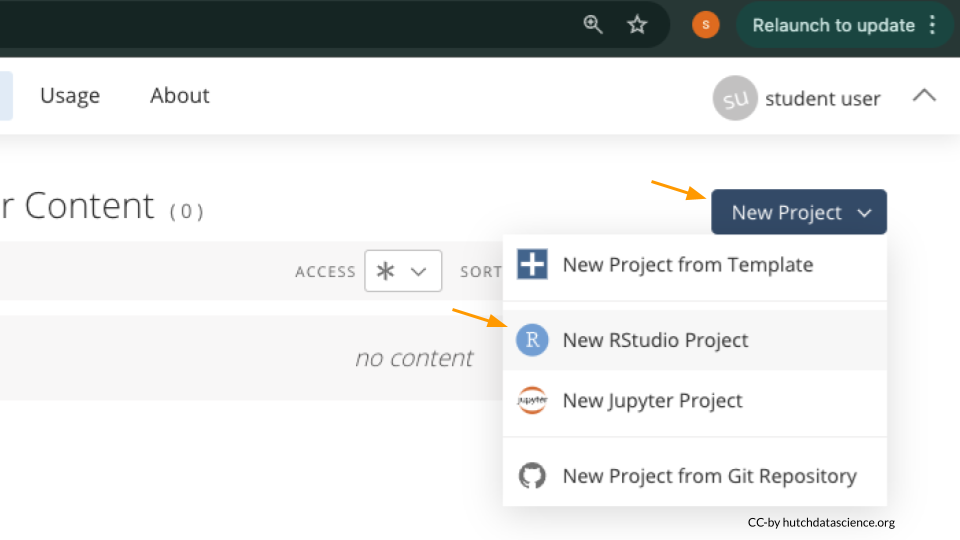The image size is (960, 540).
Task: Switch to the Usage tab
Action: tap(70, 96)
